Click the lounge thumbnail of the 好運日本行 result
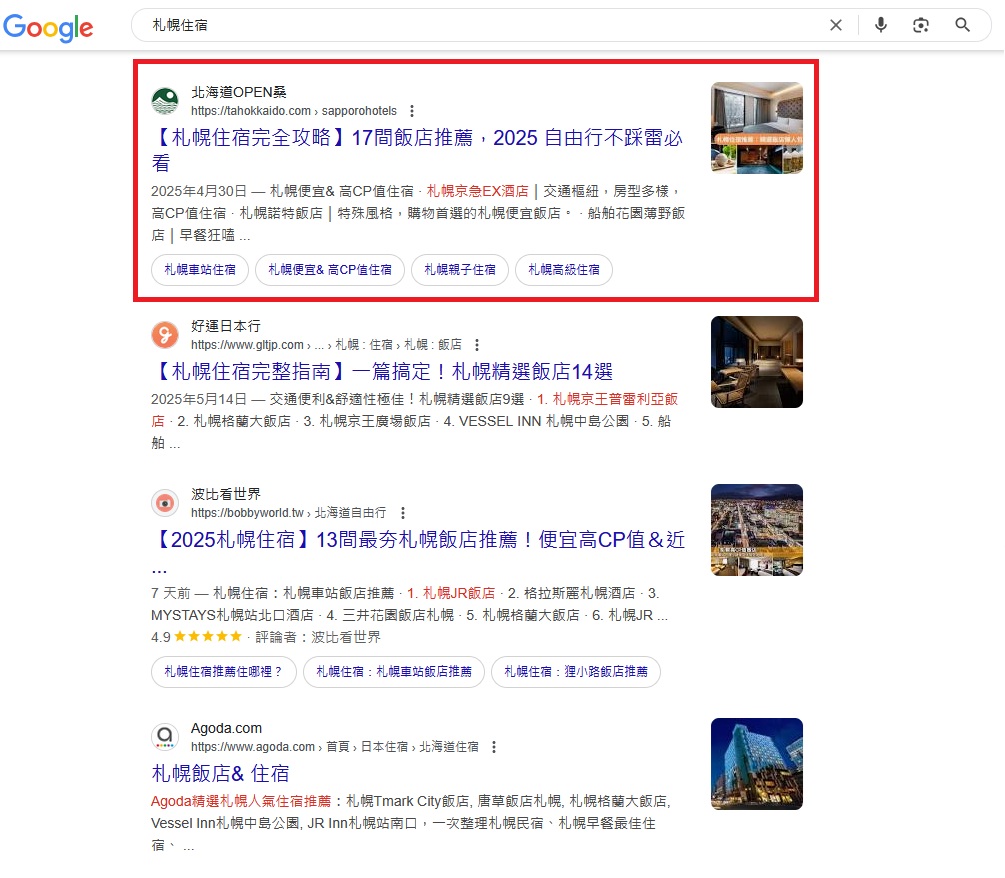1005x878 pixels. click(x=757, y=362)
